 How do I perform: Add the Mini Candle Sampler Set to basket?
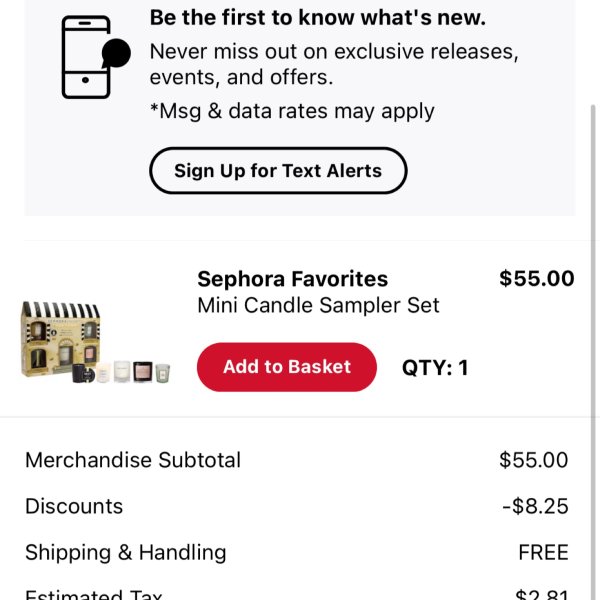coord(287,367)
